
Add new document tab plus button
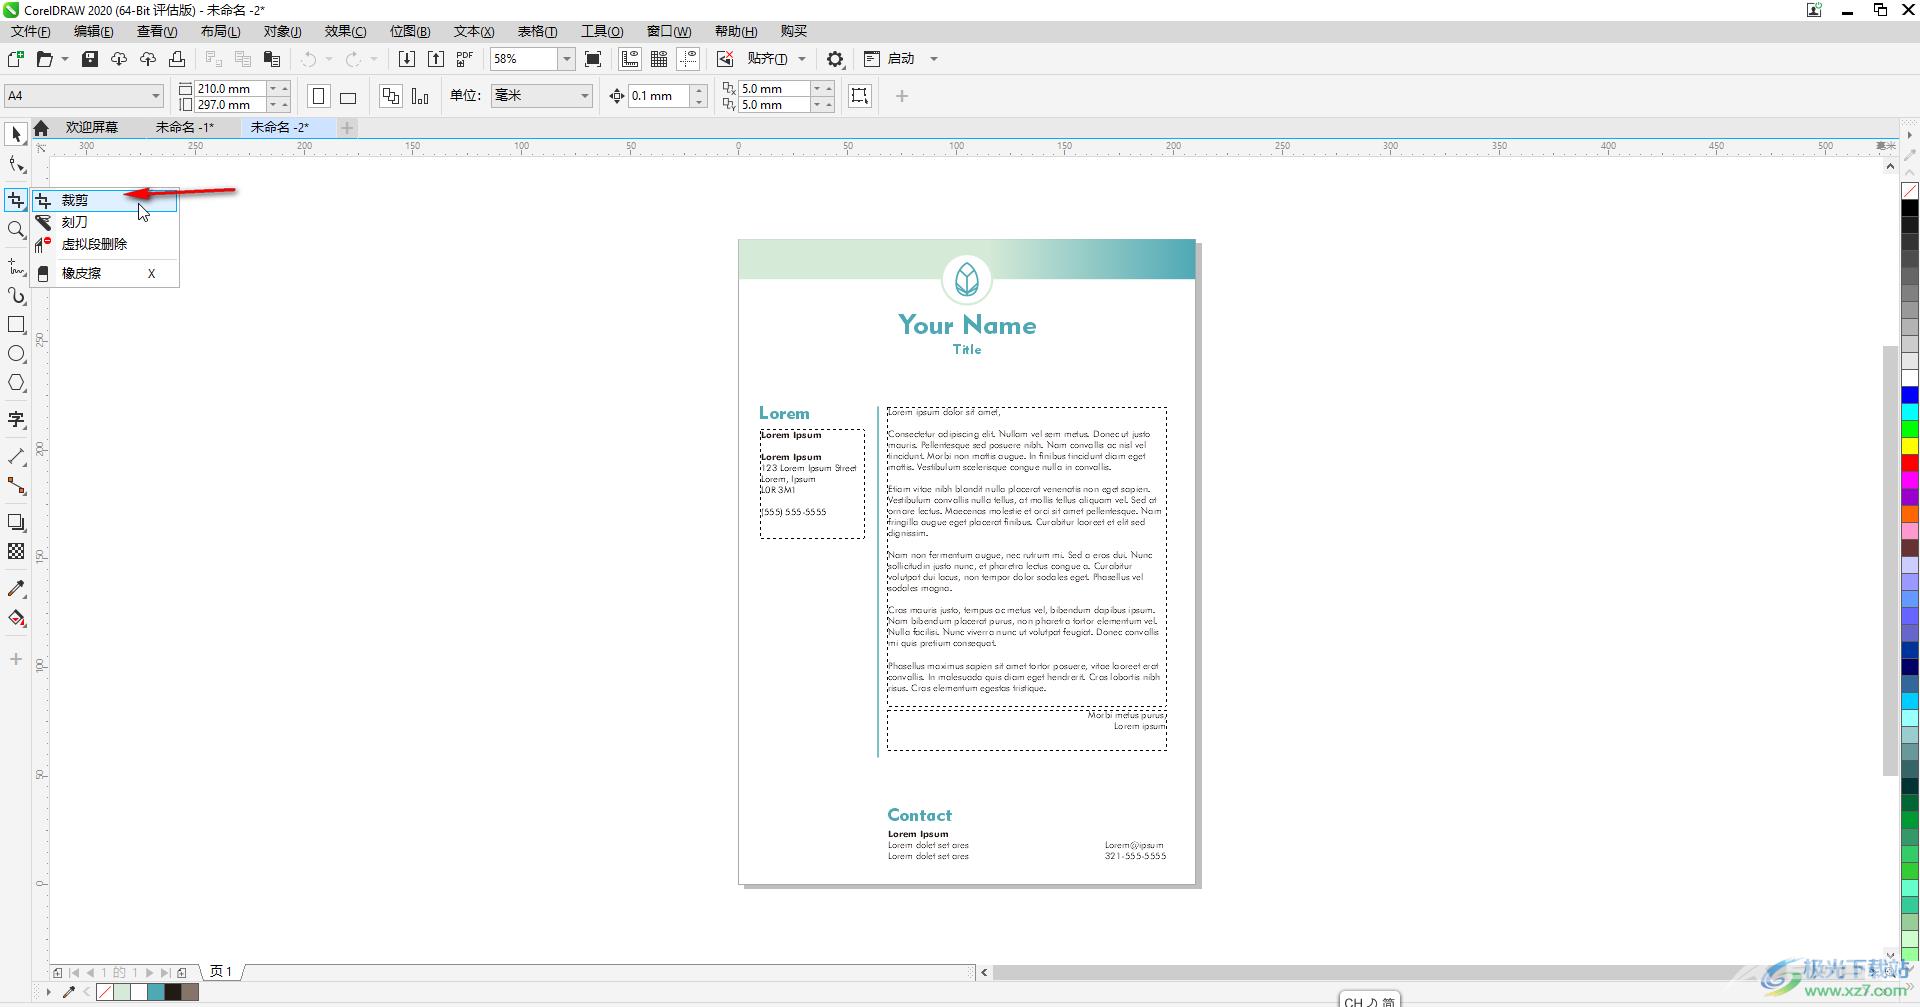pyautogui.click(x=347, y=128)
